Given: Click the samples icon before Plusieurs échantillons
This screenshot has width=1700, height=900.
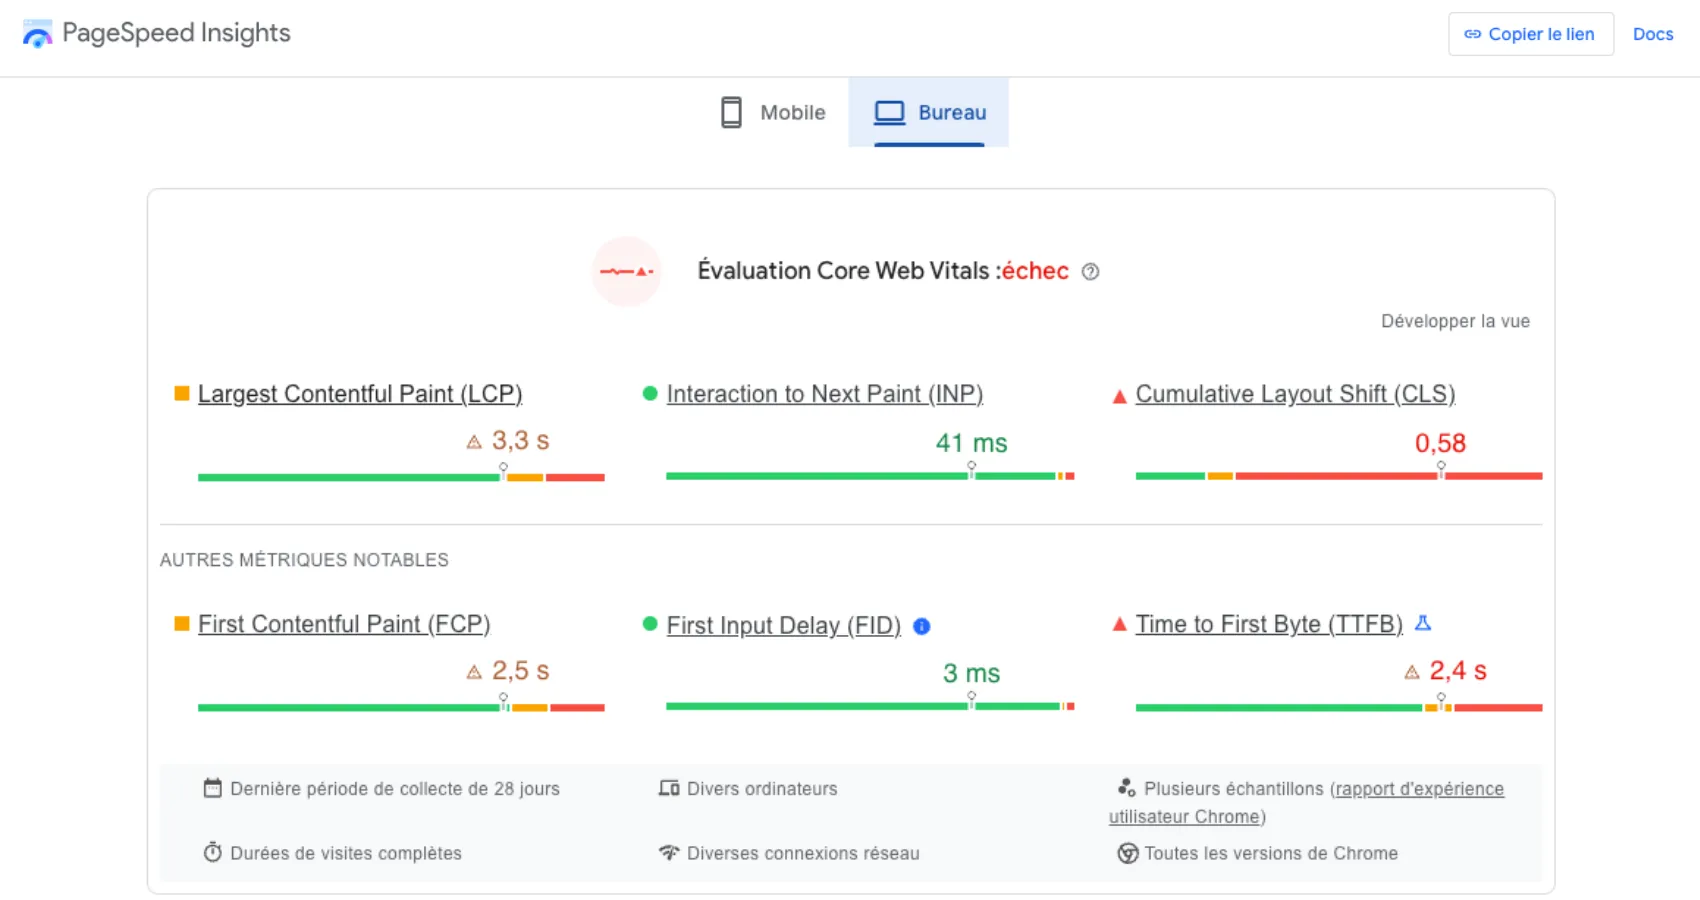Looking at the screenshot, I should click(x=1128, y=787).
